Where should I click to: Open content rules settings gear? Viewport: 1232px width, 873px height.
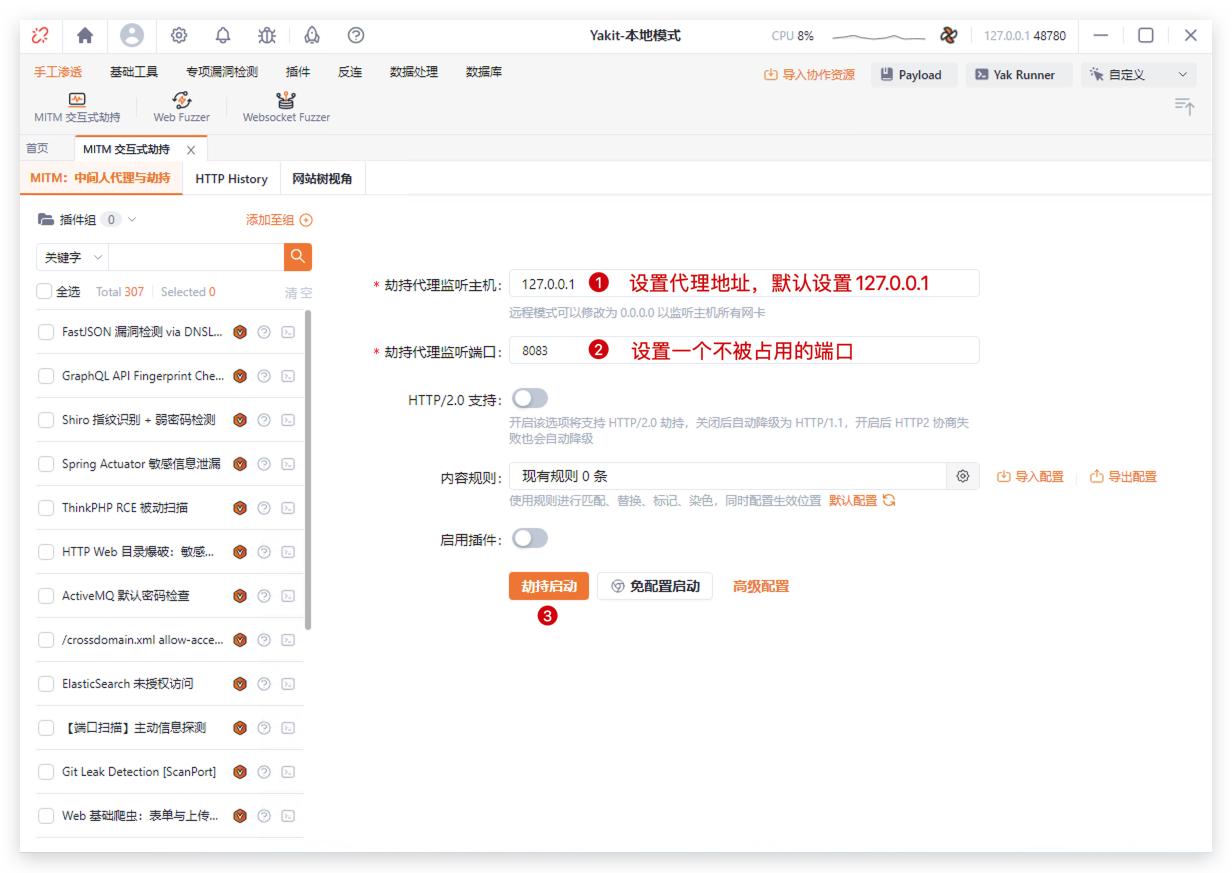pyautogui.click(x=963, y=477)
